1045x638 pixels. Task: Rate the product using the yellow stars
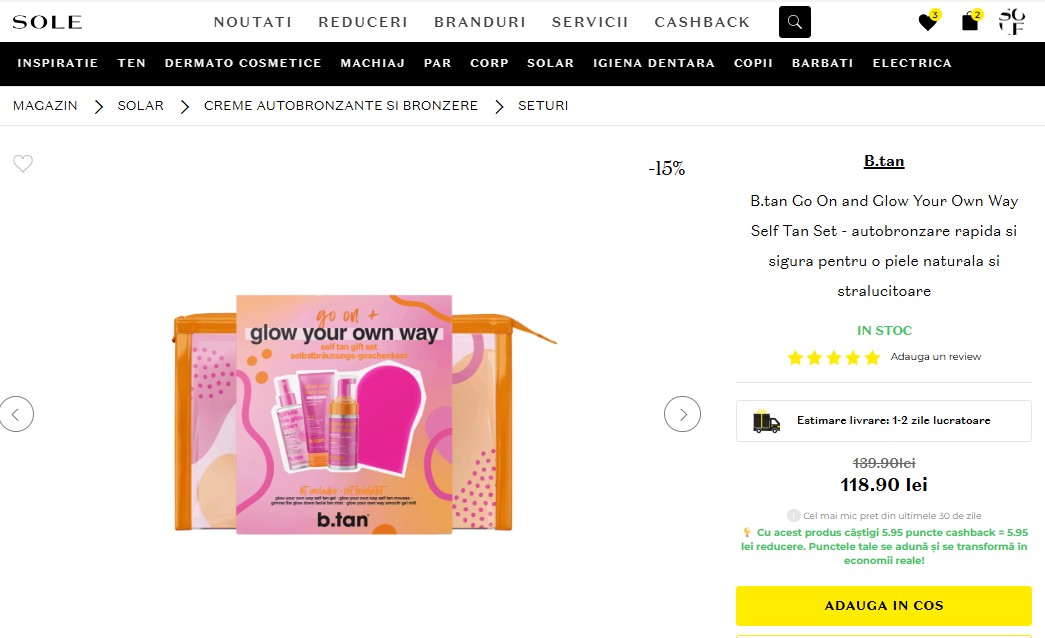click(x=833, y=357)
